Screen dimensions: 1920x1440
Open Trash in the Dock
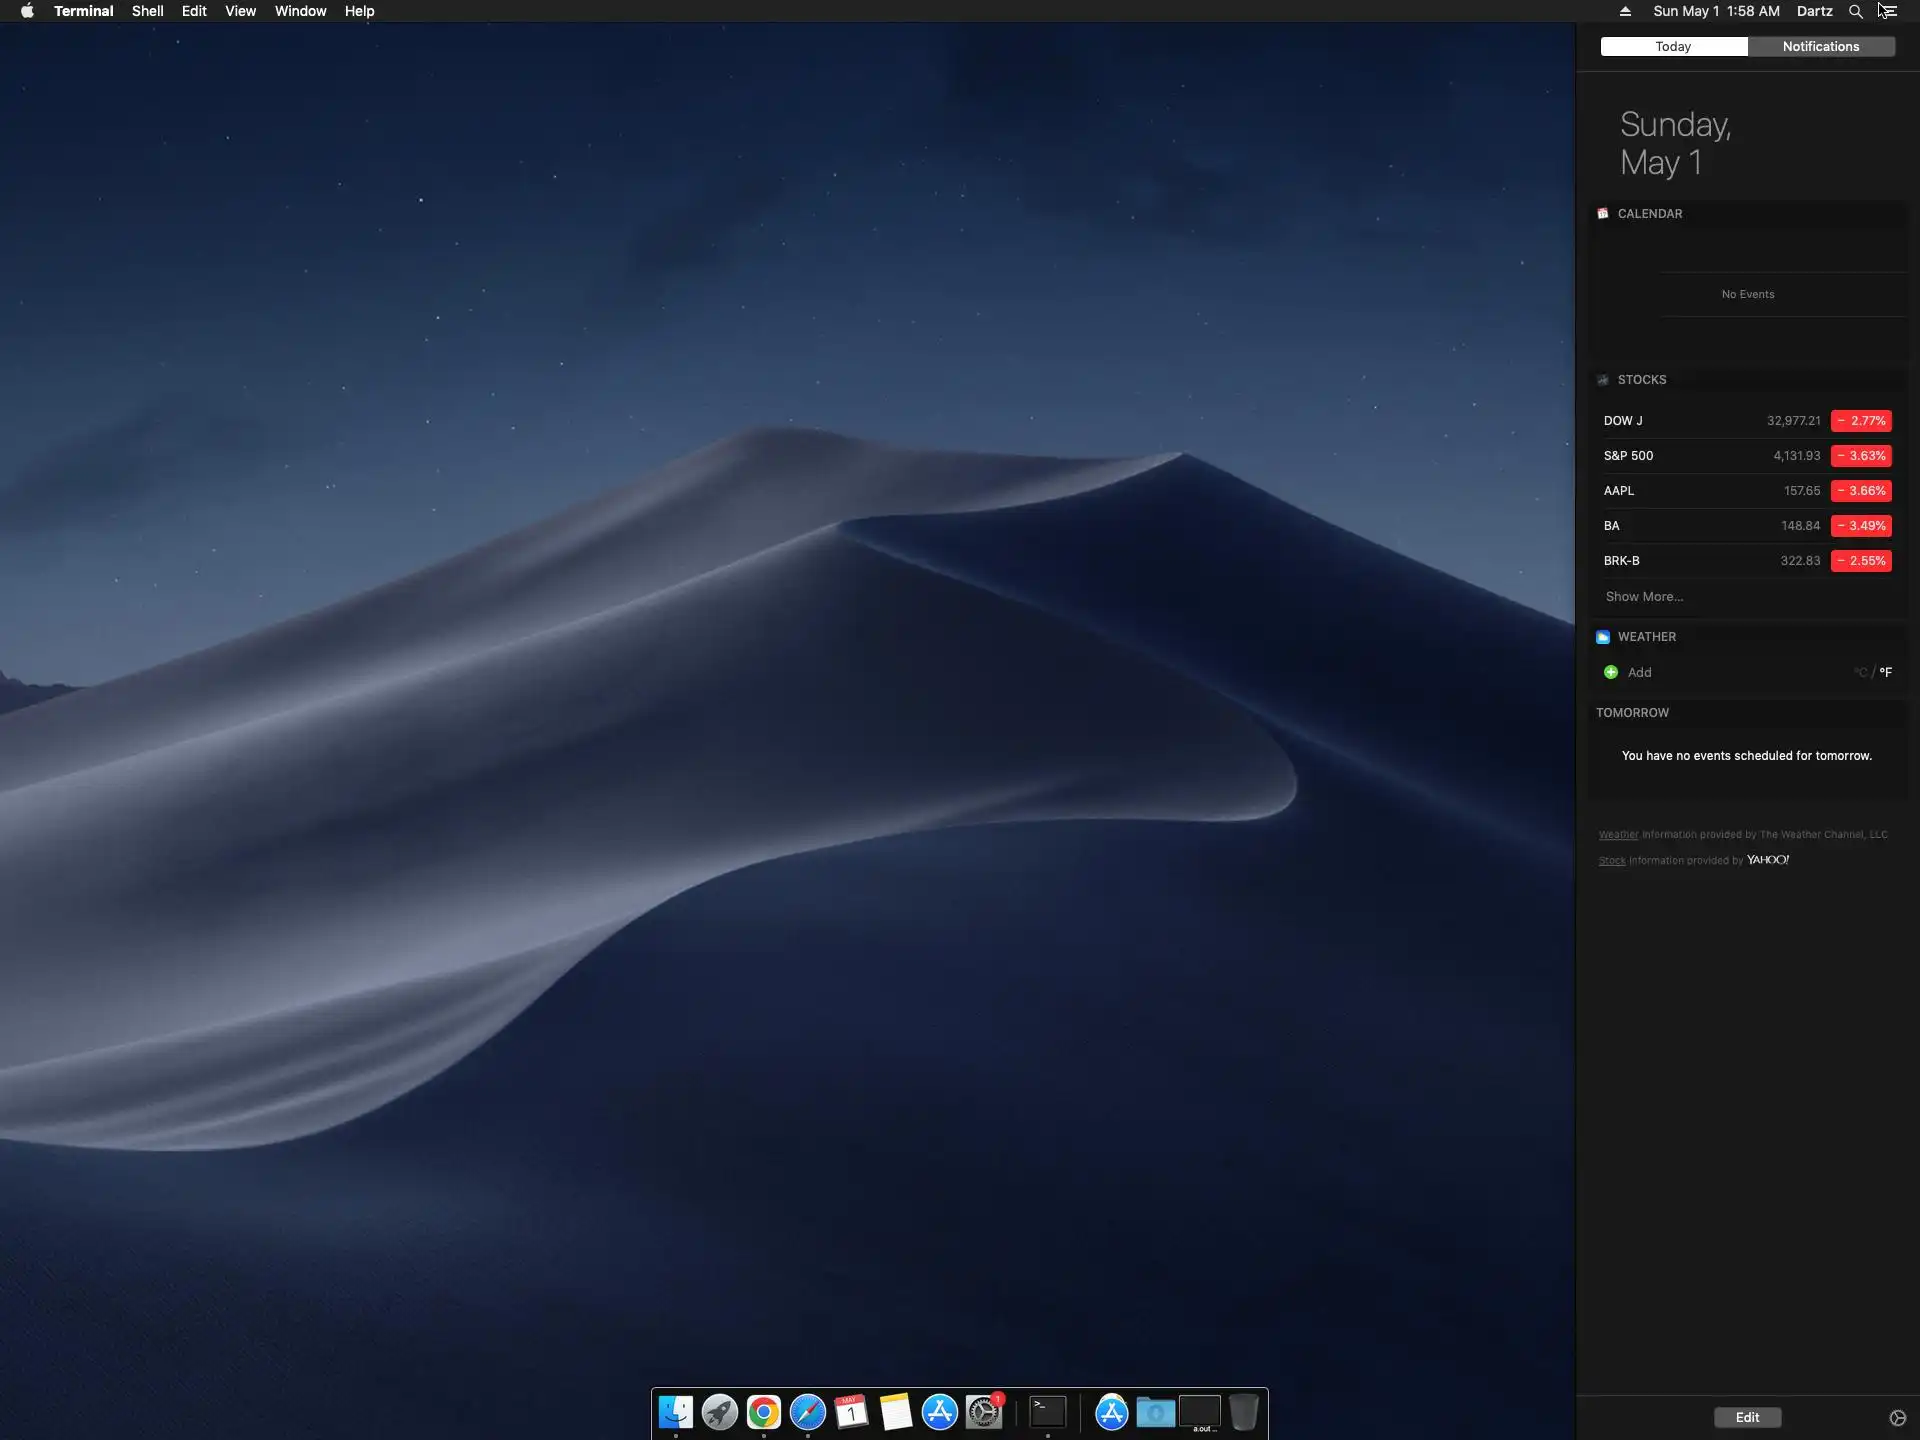(x=1243, y=1411)
